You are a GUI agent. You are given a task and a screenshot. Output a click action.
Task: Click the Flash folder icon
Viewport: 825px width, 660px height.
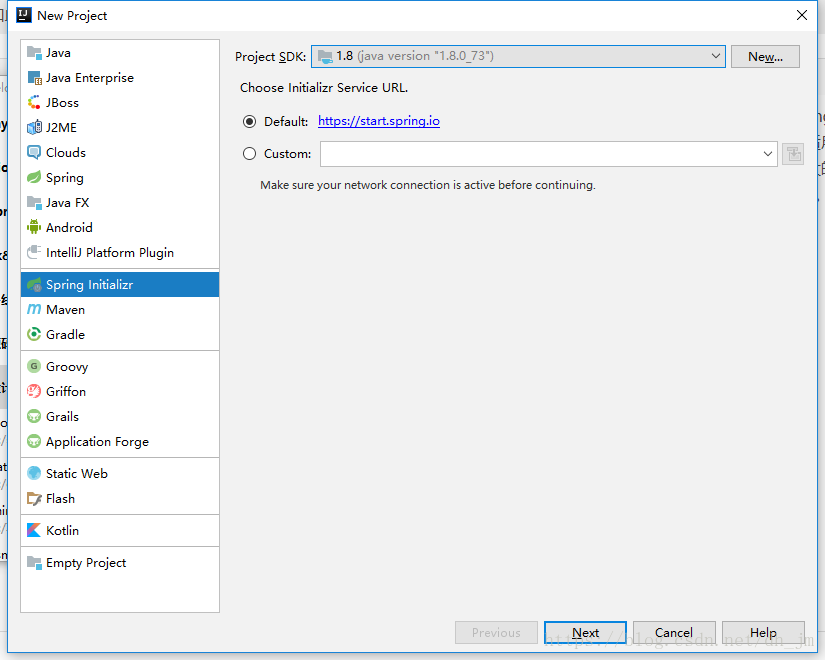pyautogui.click(x=34, y=498)
